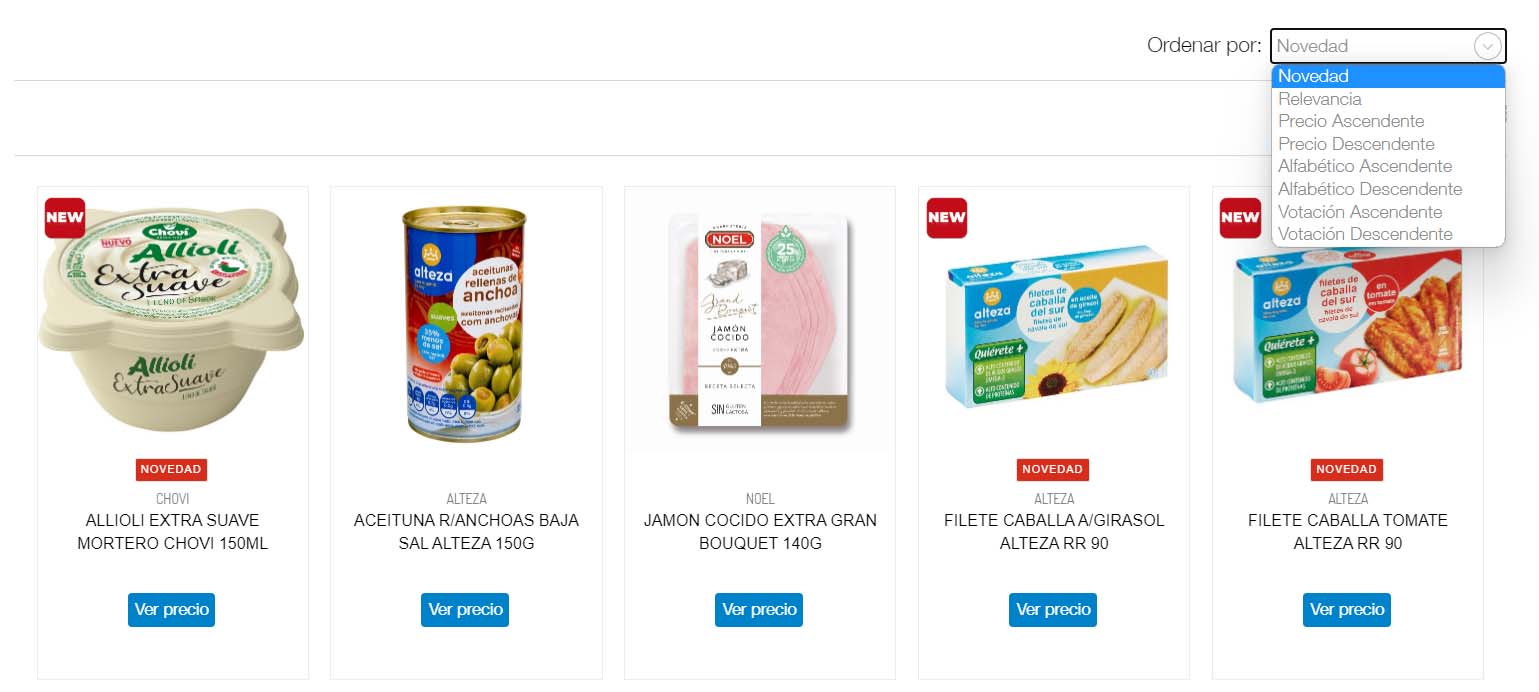This screenshot has width=1539, height=692.
Task: Open the Alteza olives can image
Action: coord(465,322)
